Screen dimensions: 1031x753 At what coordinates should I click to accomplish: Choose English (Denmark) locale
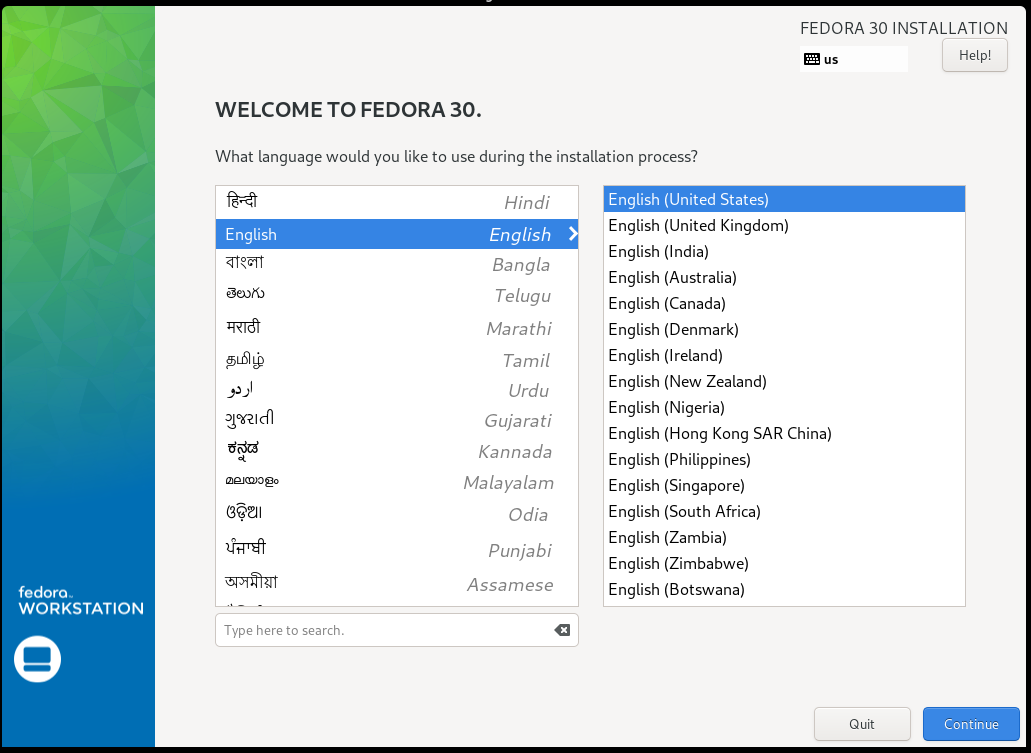(x=784, y=329)
